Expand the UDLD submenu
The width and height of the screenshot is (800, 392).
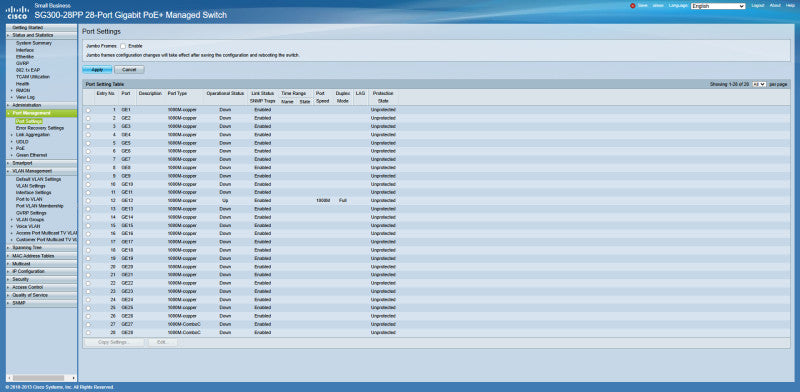click(22, 141)
